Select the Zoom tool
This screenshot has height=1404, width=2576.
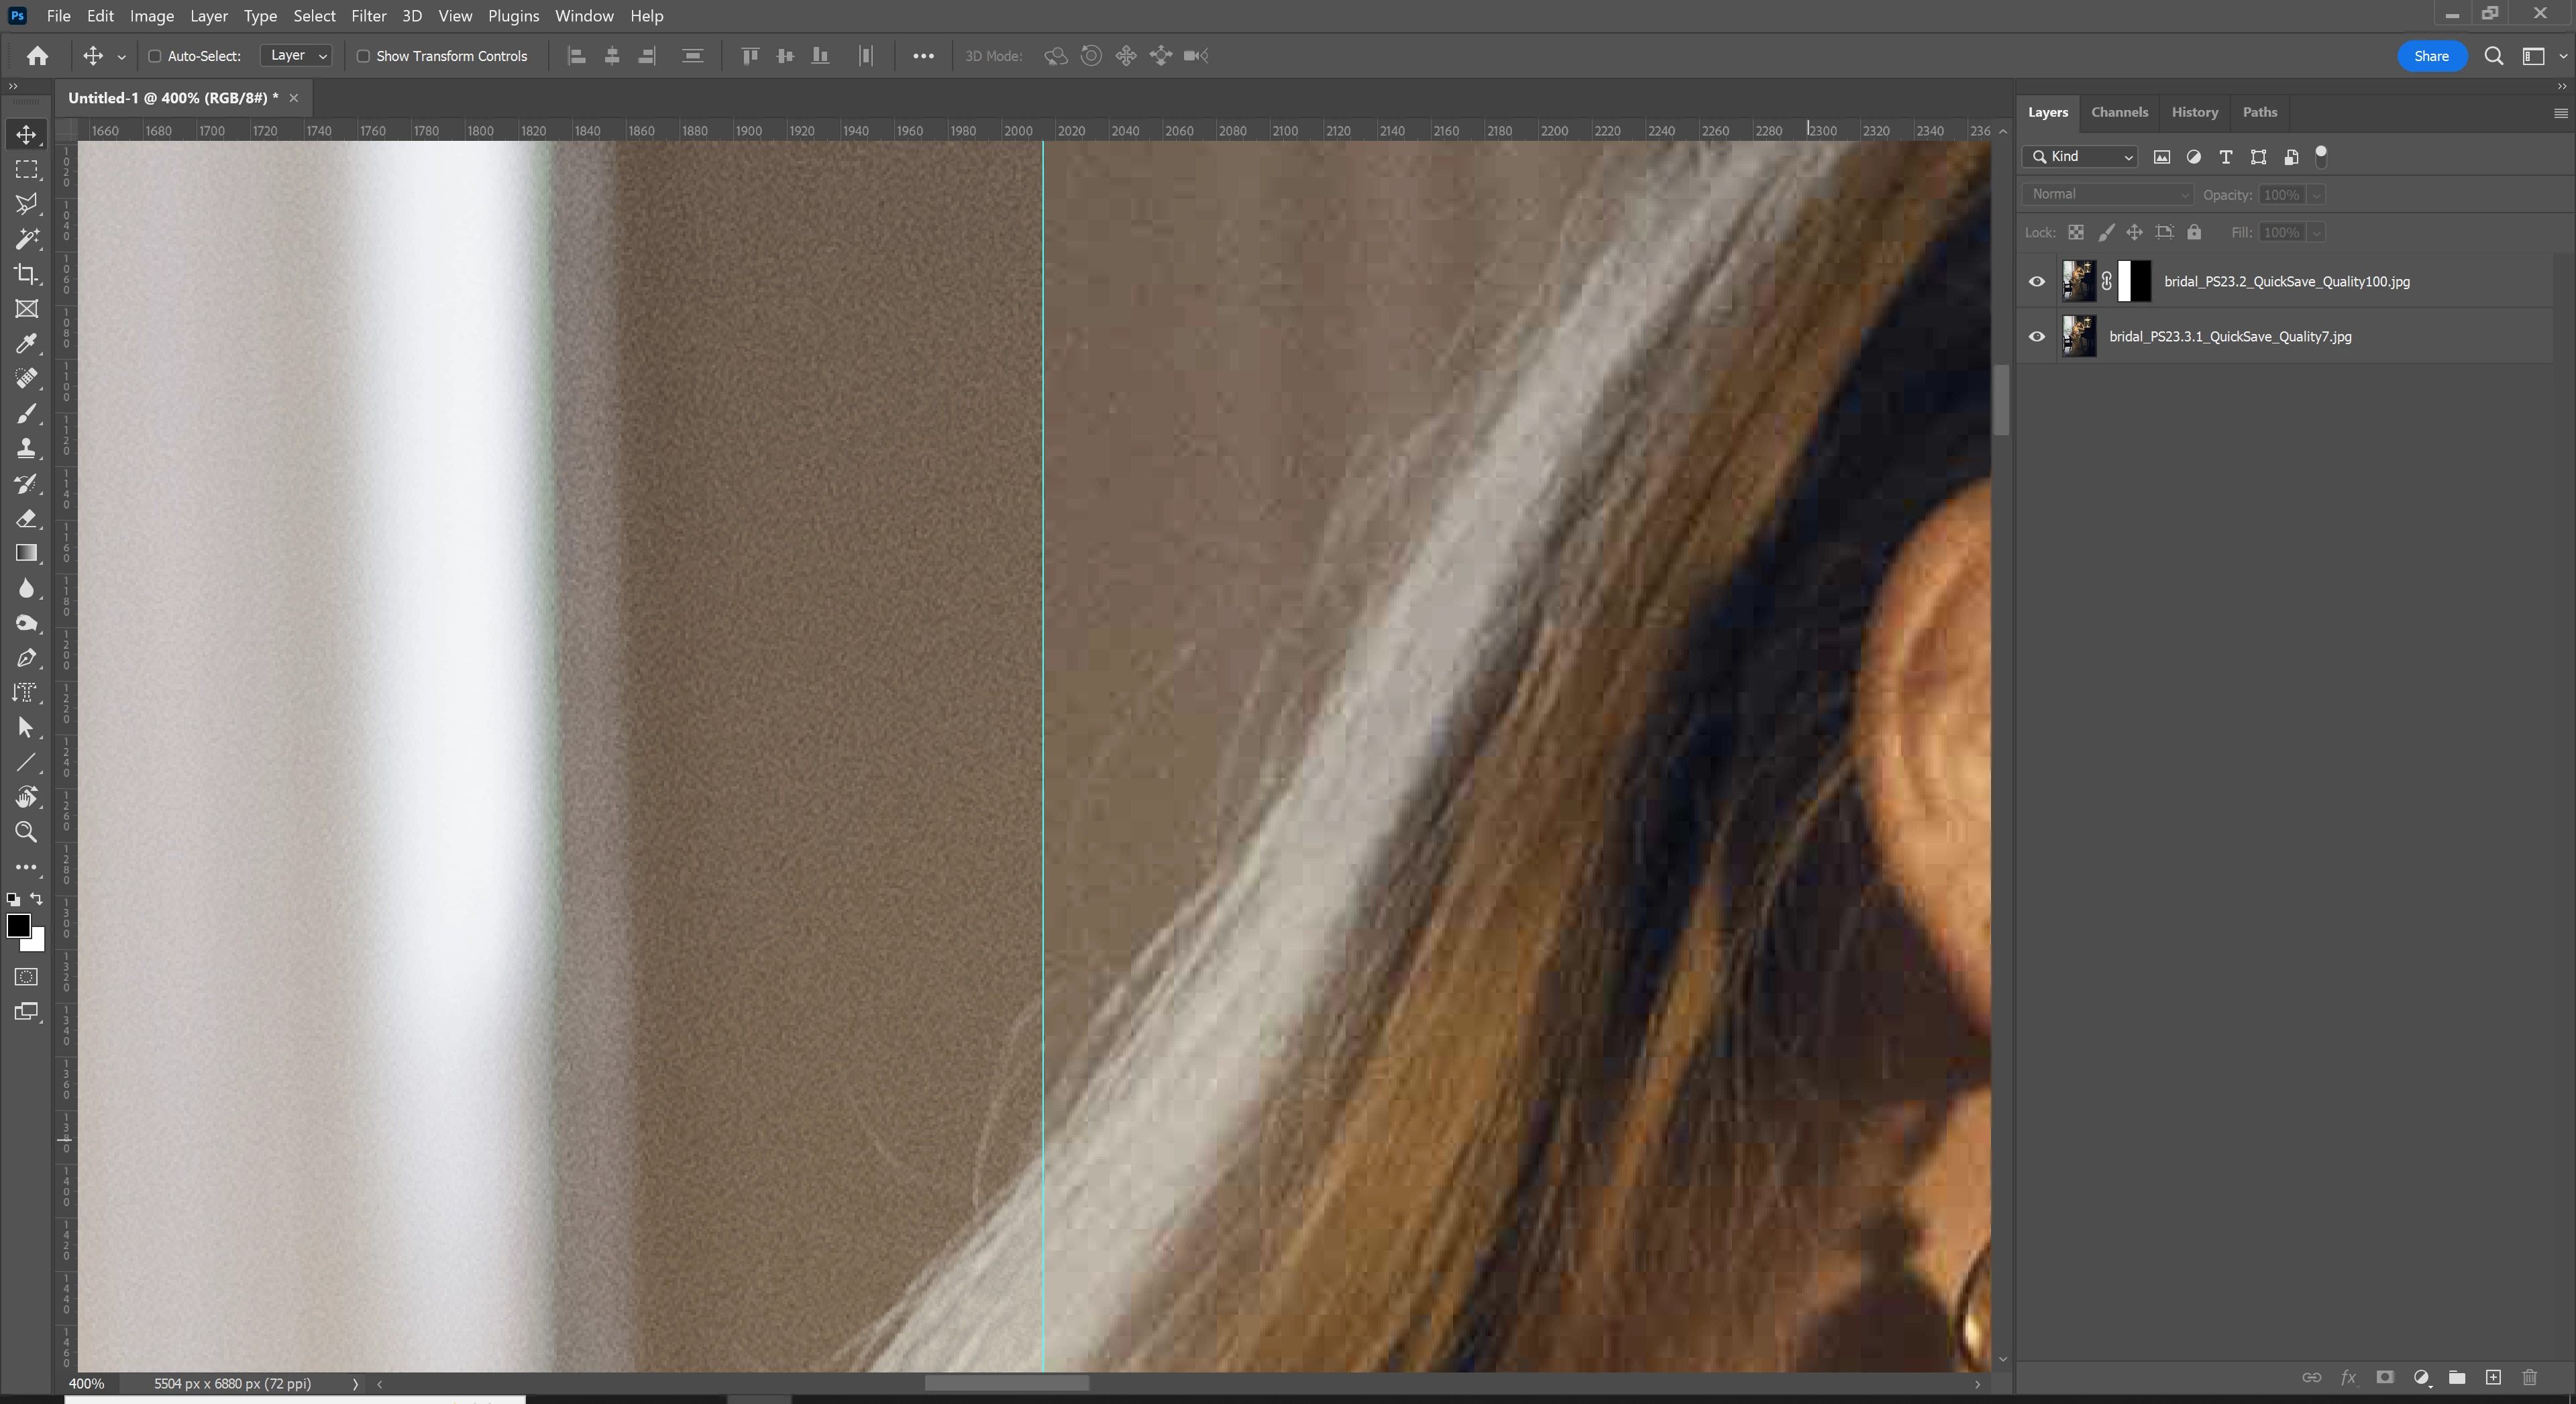pyautogui.click(x=27, y=832)
